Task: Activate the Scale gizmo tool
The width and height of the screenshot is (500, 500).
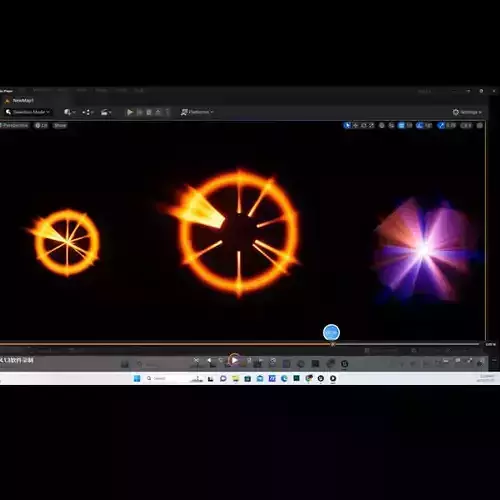Action: [371, 125]
